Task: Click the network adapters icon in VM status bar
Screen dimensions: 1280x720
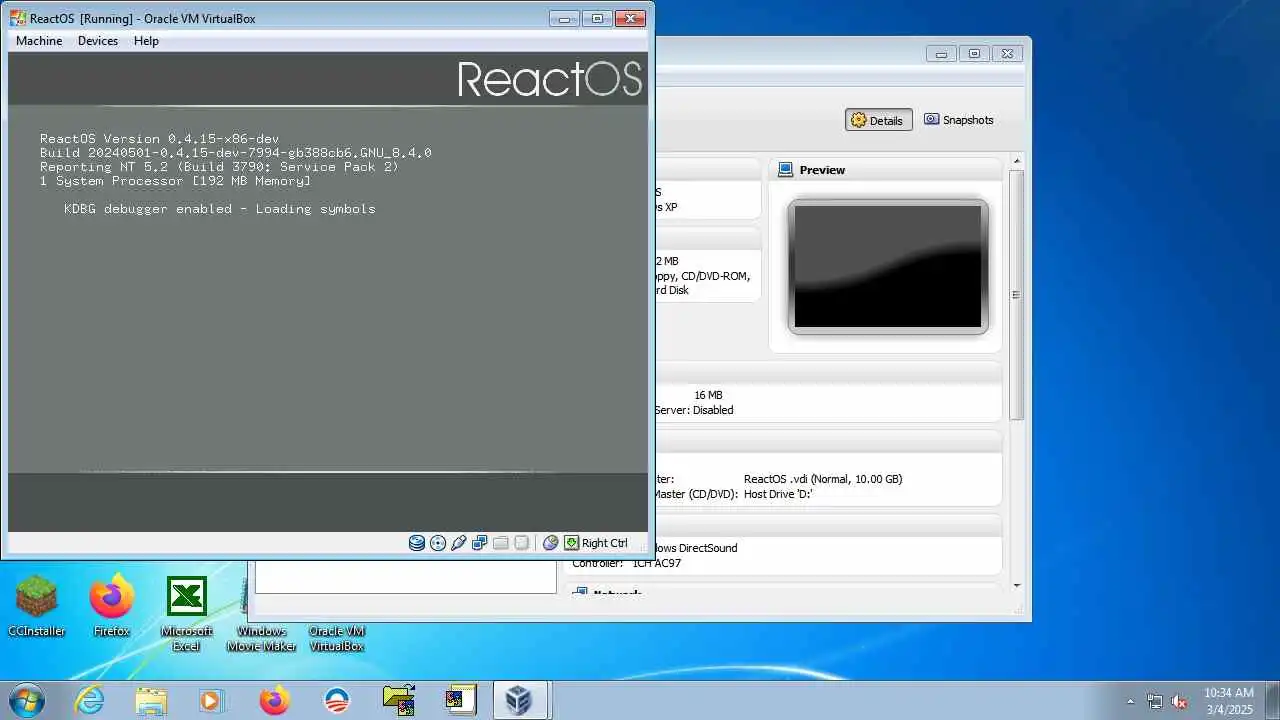Action: 480,543
